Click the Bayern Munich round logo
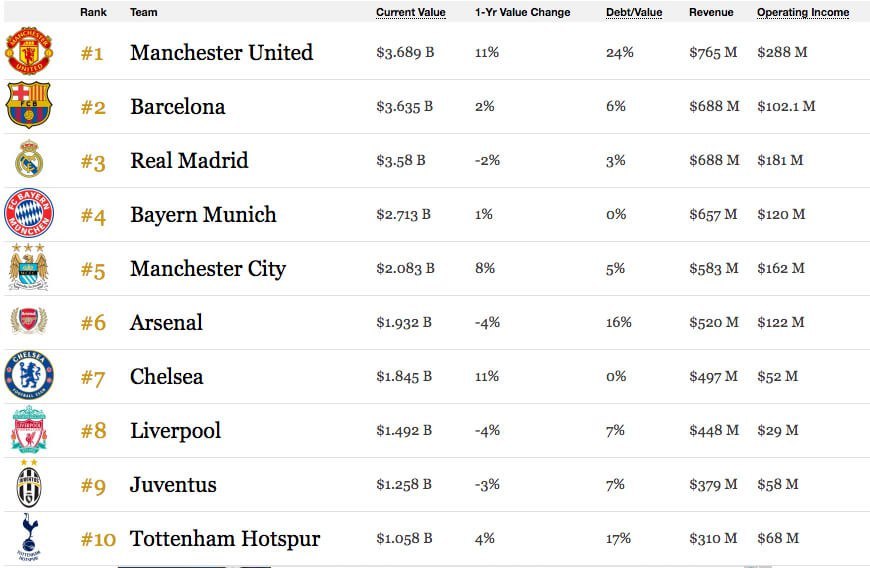This screenshot has height=568, width=870. click(x=29, y=214)
